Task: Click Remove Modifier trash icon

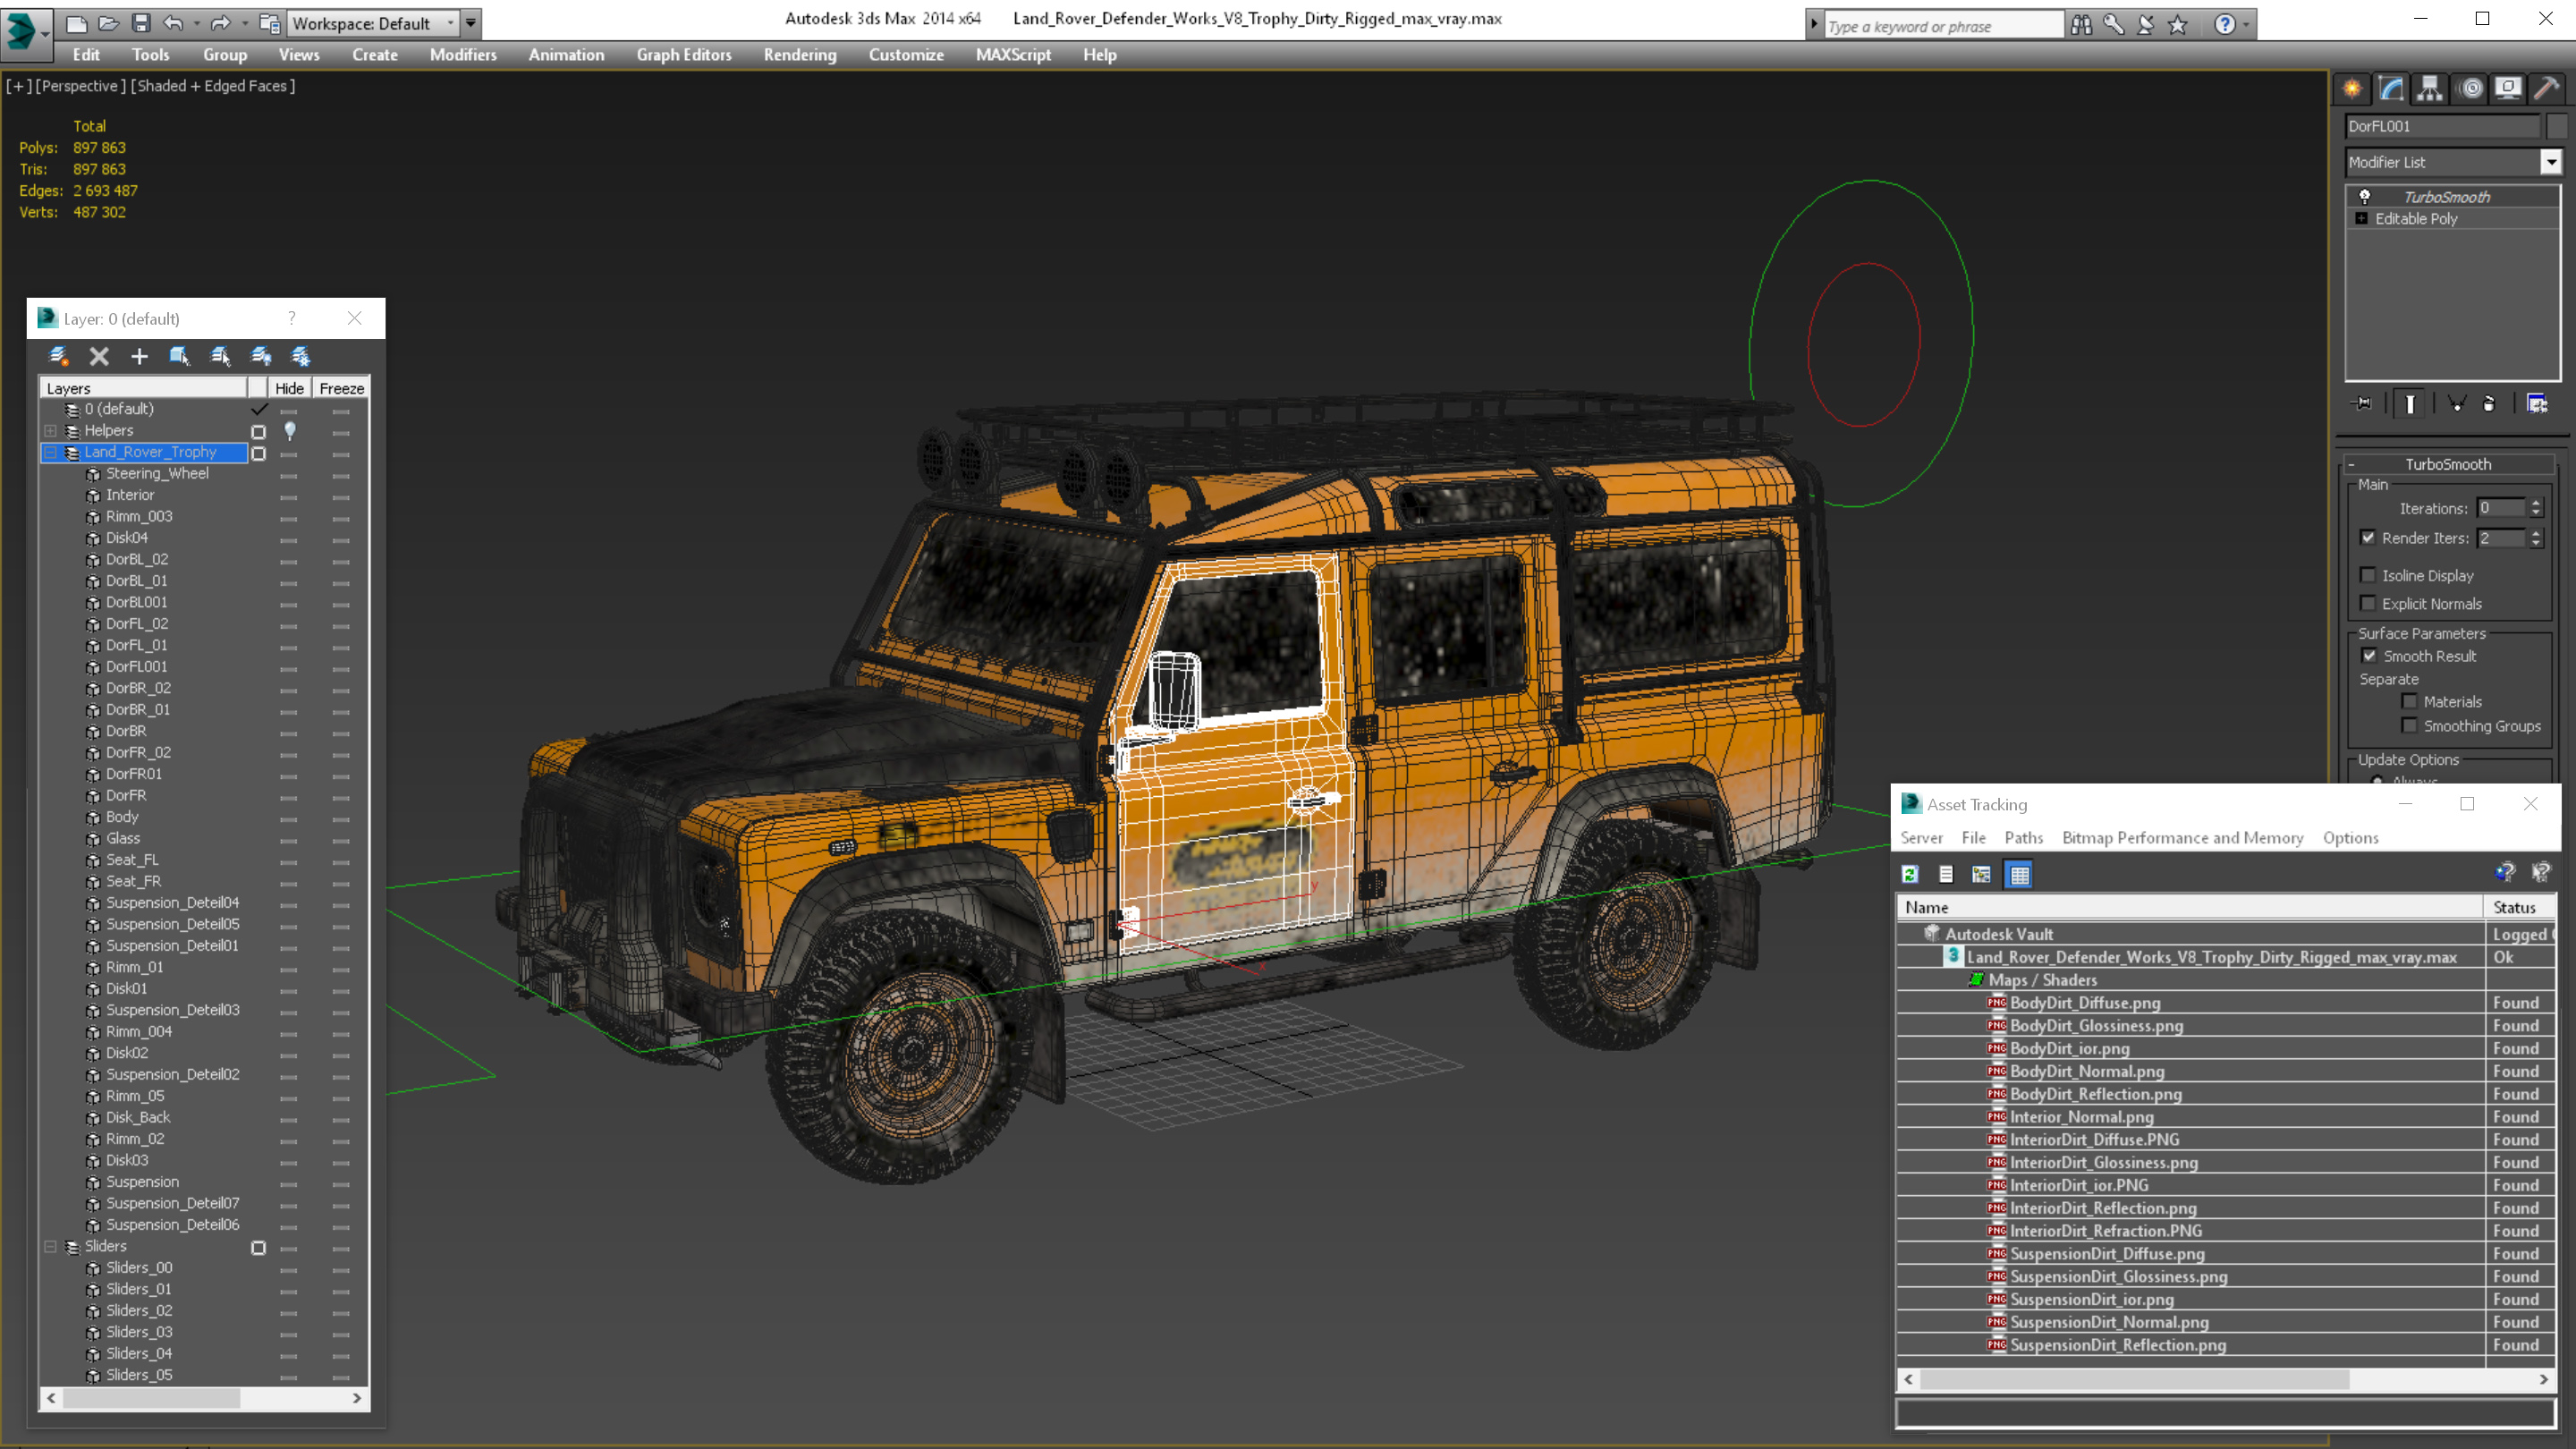Action: (x=2489, y=404)
